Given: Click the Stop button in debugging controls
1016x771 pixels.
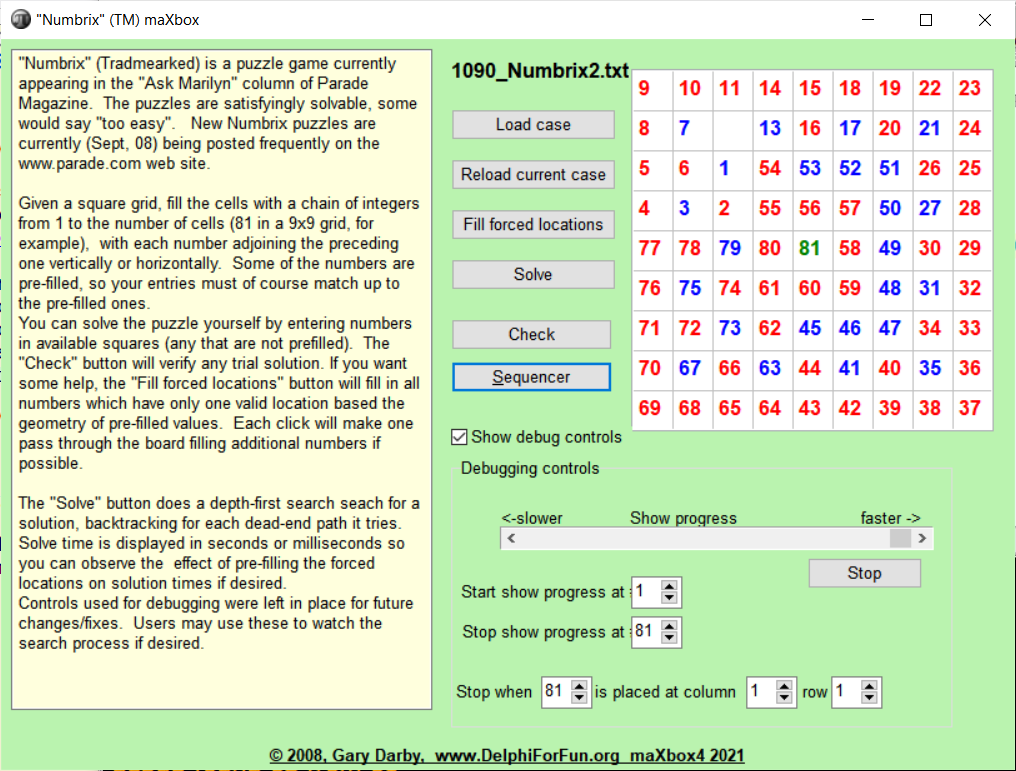Looking at the screenshot, I should 864,573.
